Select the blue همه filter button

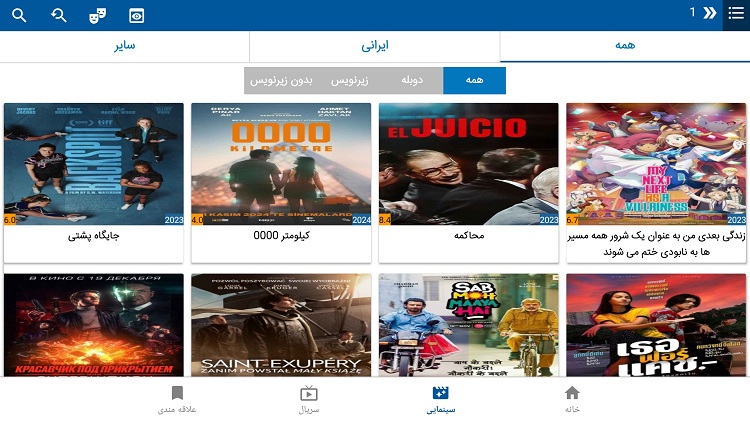(474, 80)
